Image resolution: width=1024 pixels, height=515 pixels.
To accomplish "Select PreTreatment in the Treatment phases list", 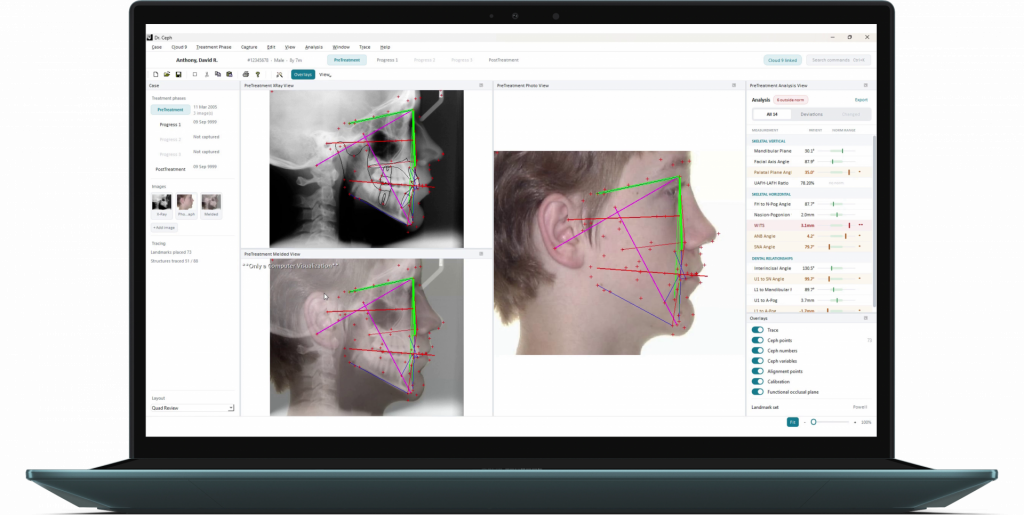I will click(170, 110).
